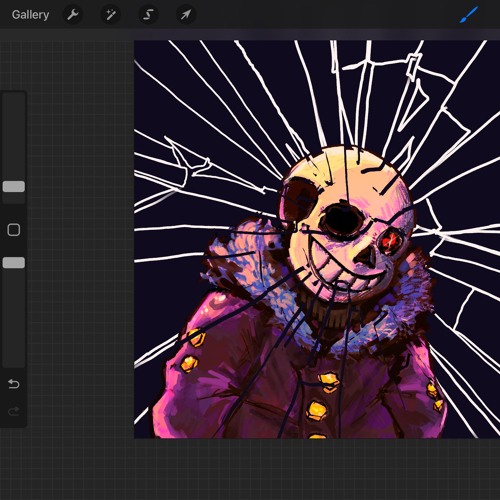Screen dimensions: 500x500
Task: Click the brush opacity slider handle
Action: (14, 263)
